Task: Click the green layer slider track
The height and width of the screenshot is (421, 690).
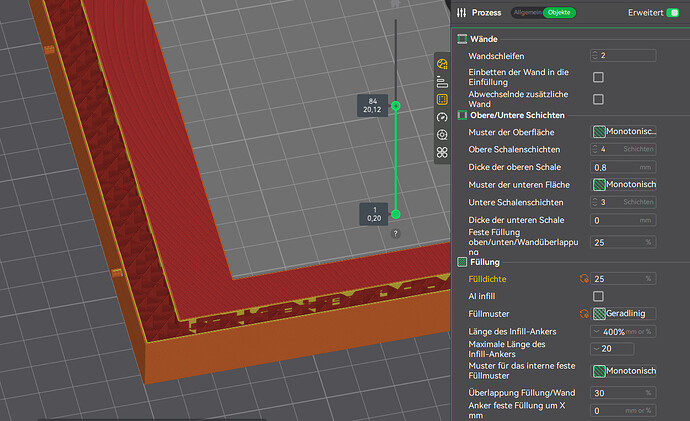Action: click(x=396, y=160)
